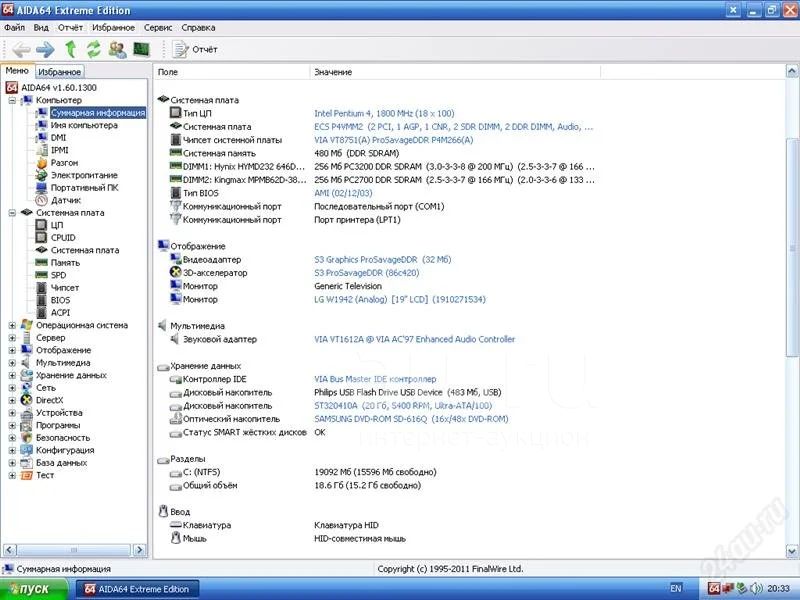Collapse the Системная плата tree node

12,213
